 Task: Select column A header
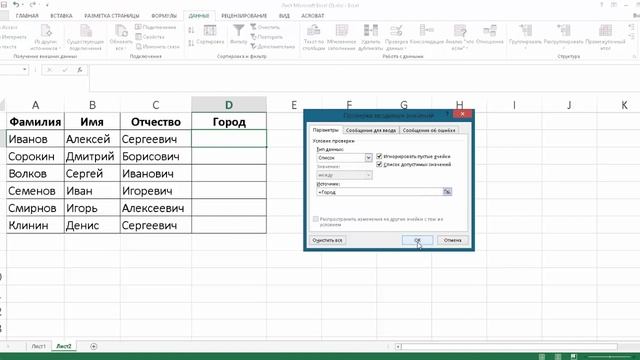(36, 105)
